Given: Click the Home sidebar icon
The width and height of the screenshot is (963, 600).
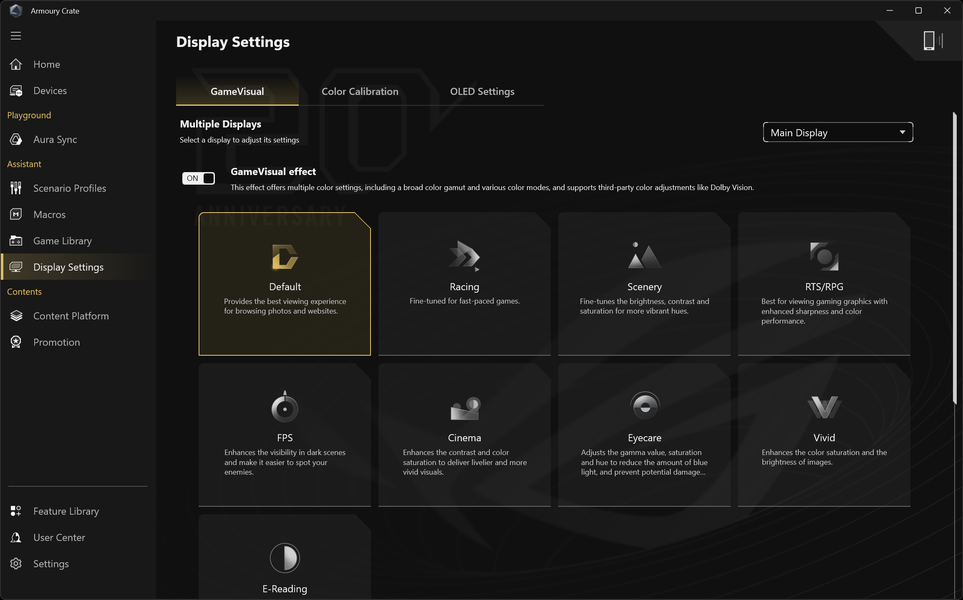Looking at the screenshot, I should click(x=16, y=64).
